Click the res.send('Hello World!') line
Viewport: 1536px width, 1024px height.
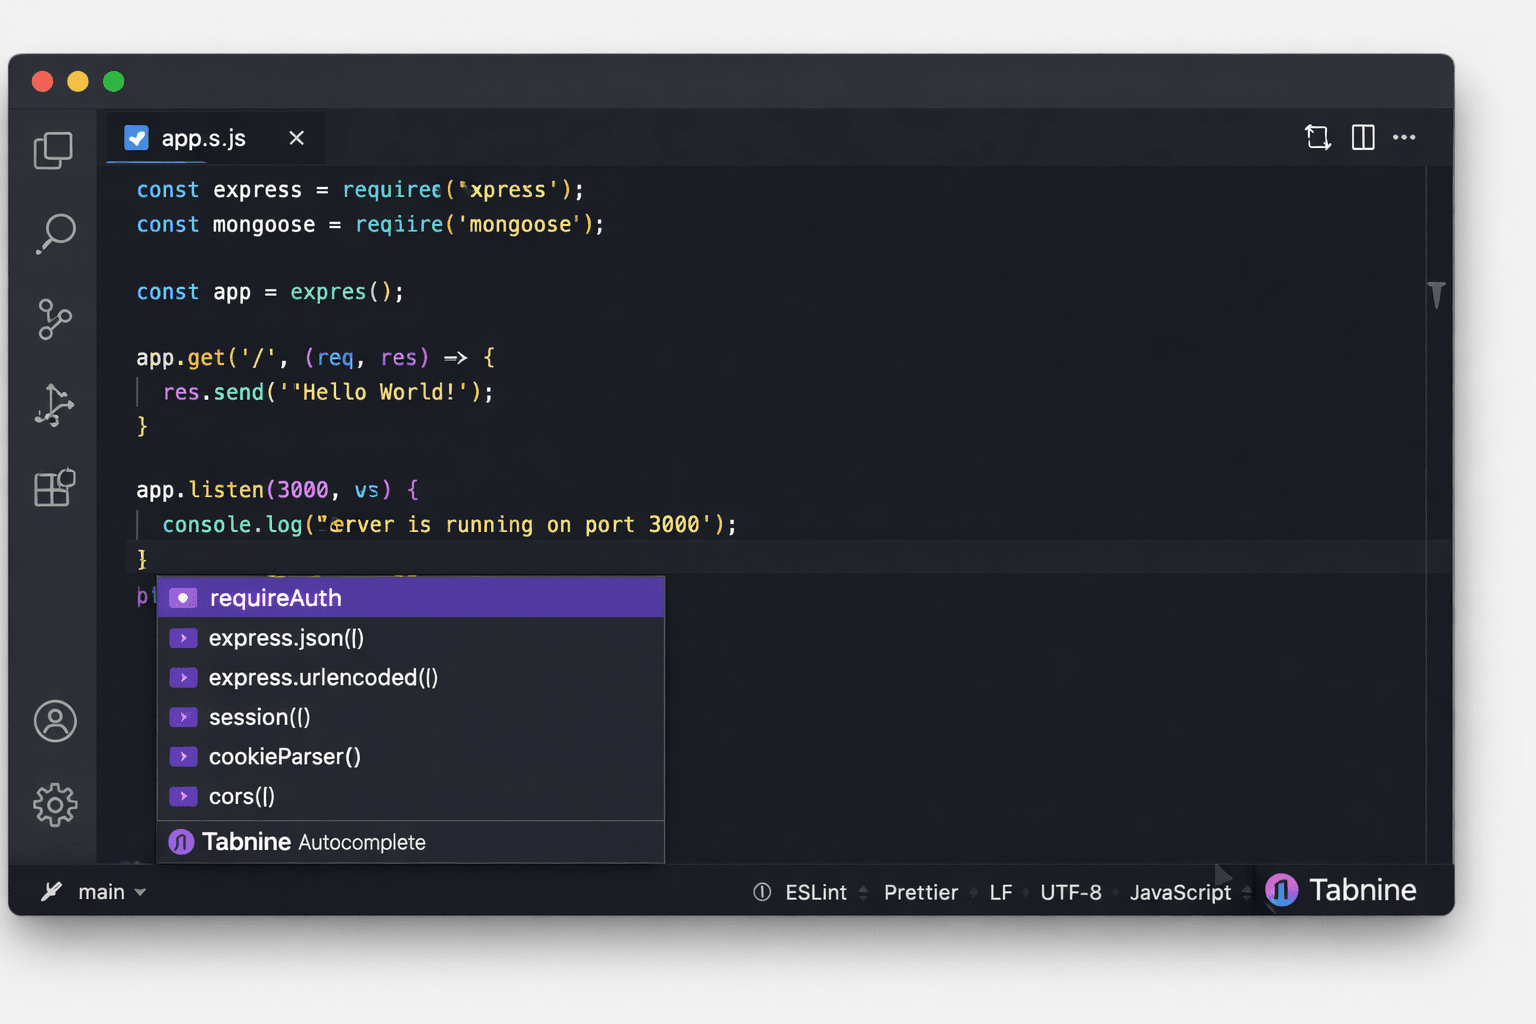click(x=328, y=392)
